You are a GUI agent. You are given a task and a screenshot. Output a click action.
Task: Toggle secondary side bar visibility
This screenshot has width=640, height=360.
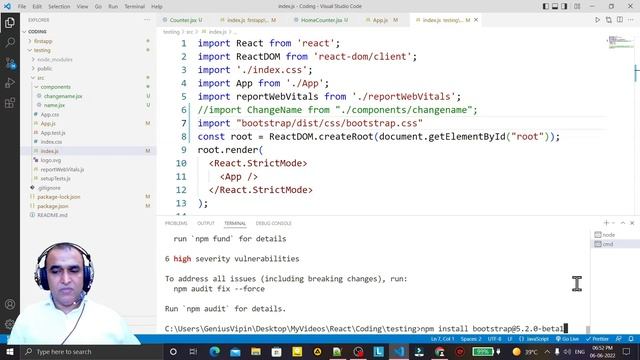tap(564, 6)
